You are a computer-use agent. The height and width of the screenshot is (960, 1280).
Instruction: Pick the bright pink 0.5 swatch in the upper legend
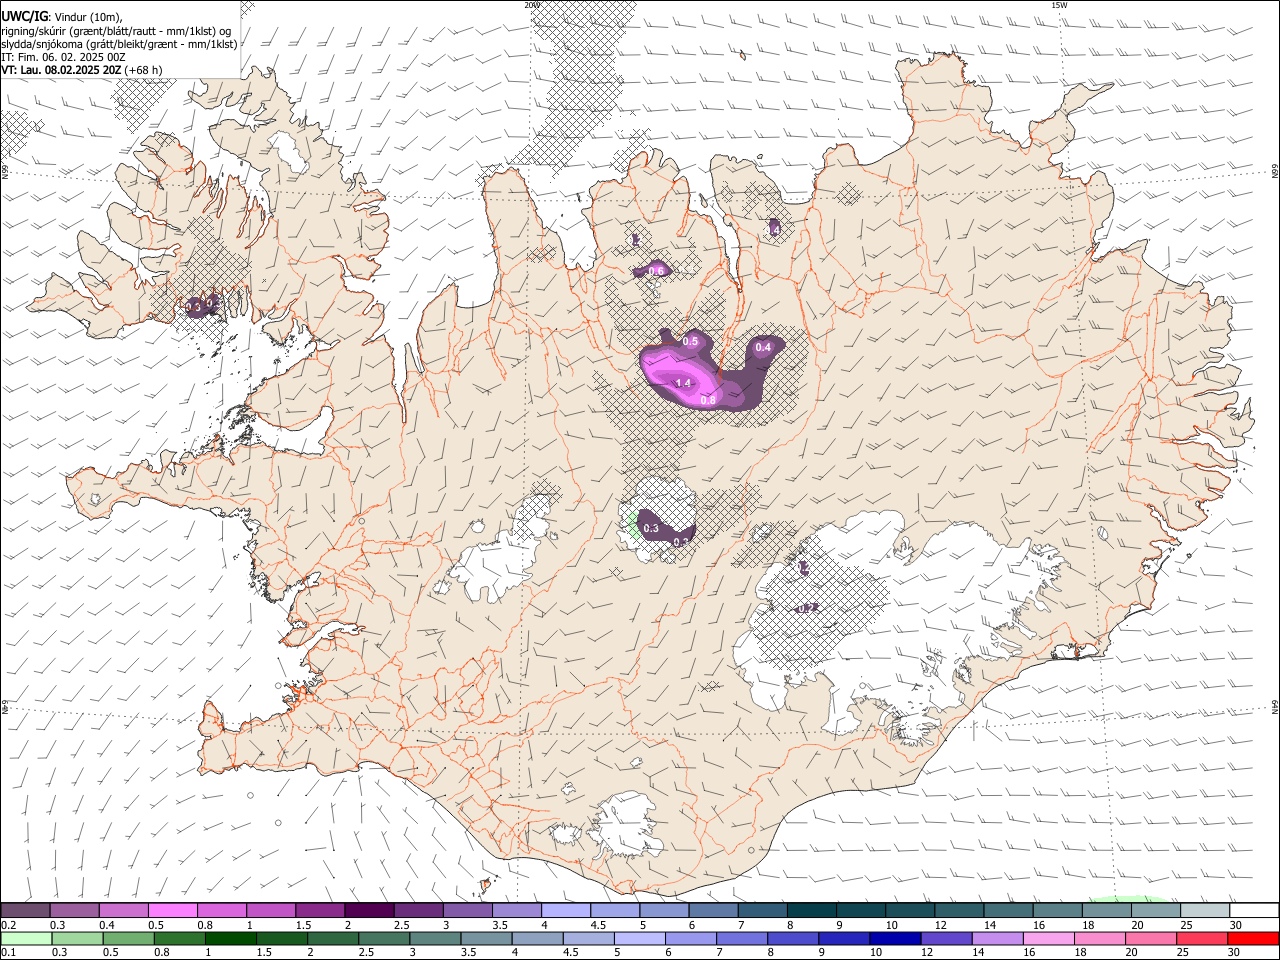172,910
